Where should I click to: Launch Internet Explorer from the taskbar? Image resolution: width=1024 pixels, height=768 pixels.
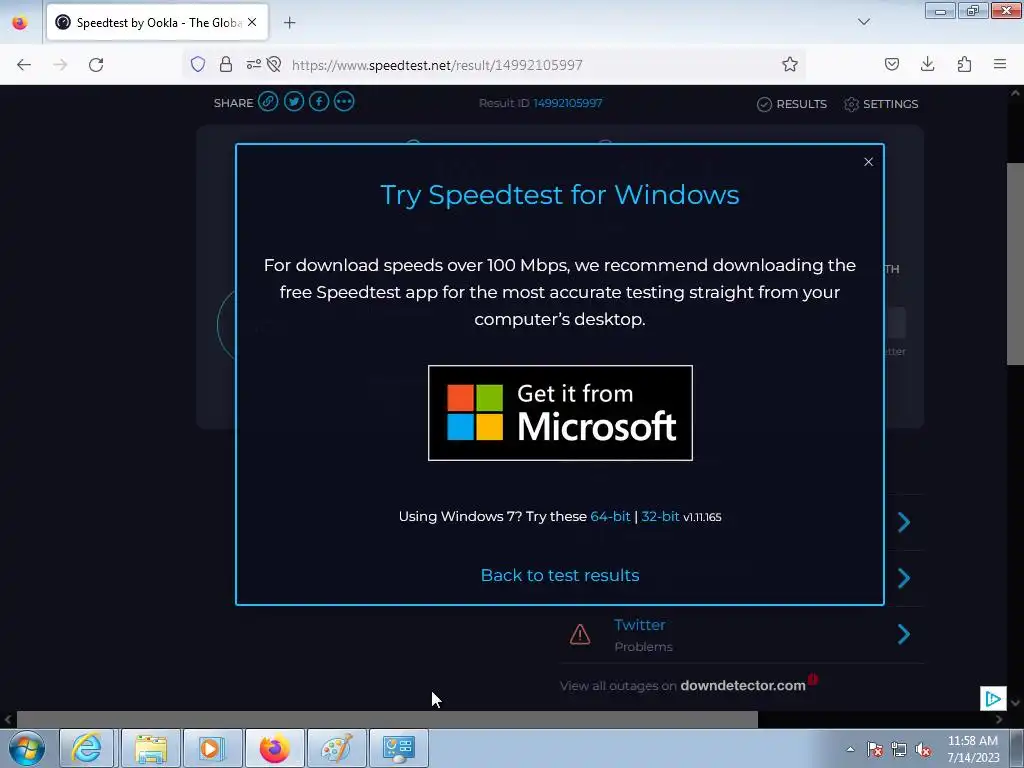87,748
